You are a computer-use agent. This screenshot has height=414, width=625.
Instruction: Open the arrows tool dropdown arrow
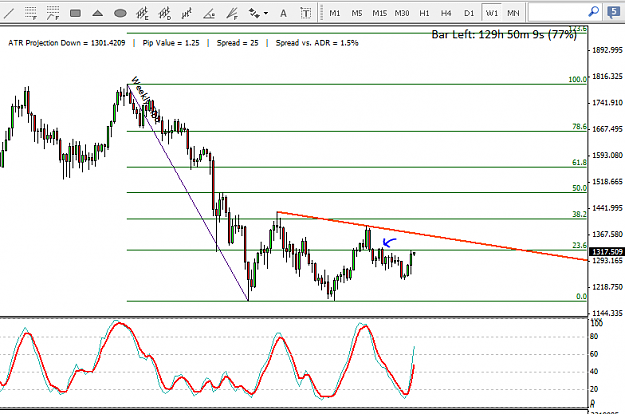[x=266, y=14]
